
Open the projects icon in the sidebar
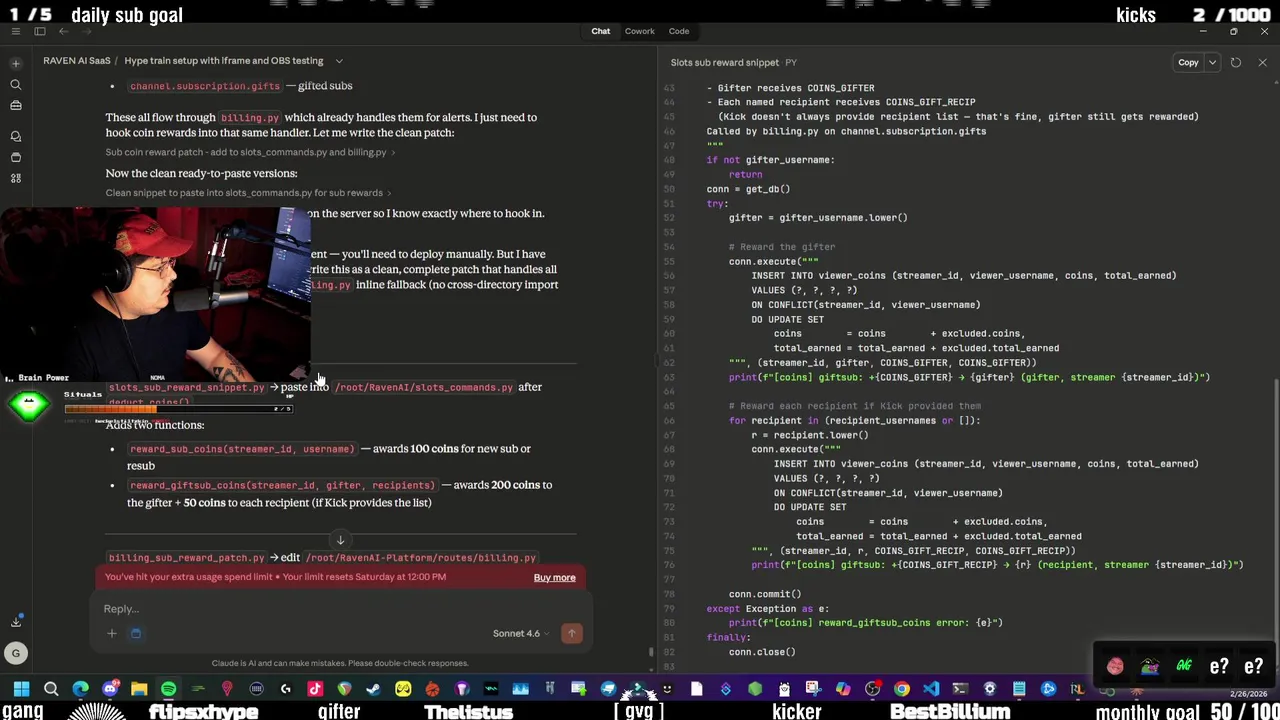point(16,157)
